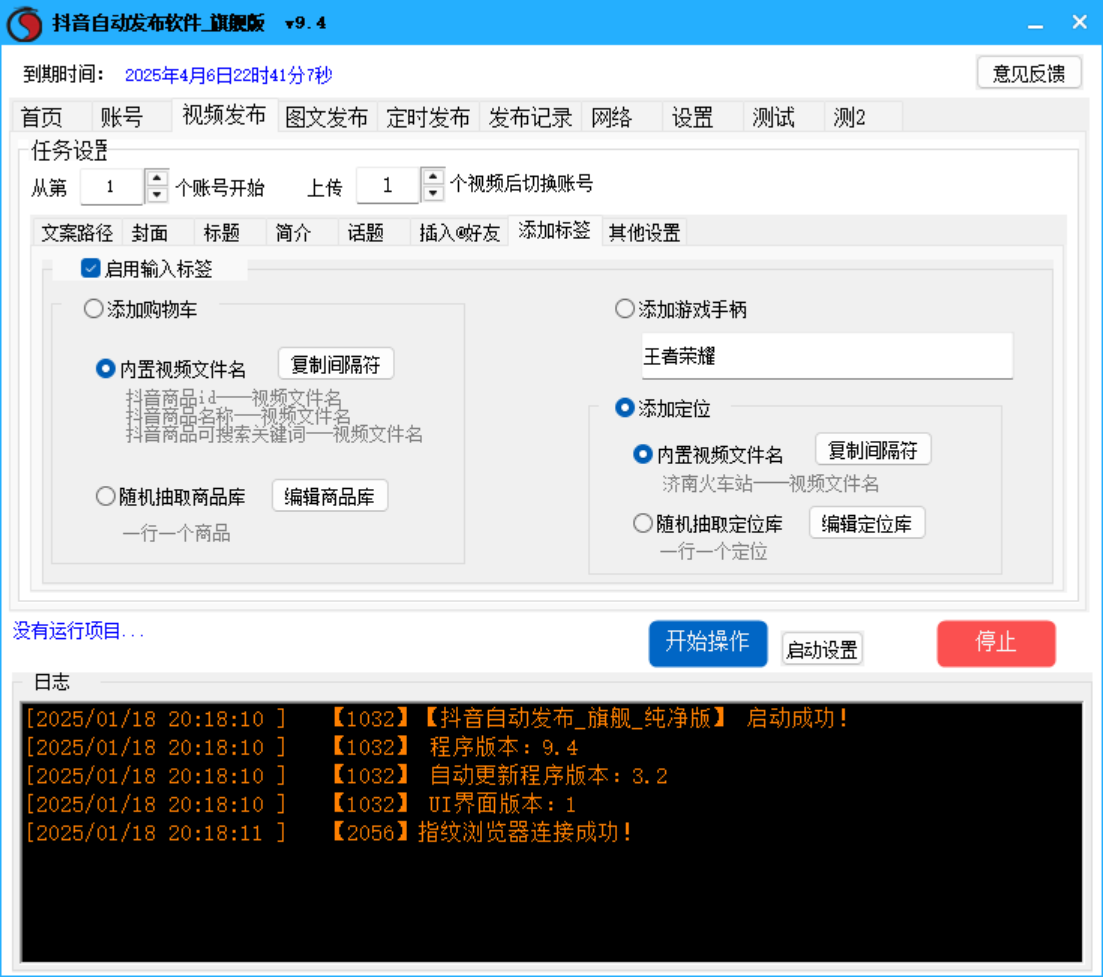This screenshot has width=1103, height=977.
Task: Toggle the 启用输入标签 checkbox
Action: point(91,268)
